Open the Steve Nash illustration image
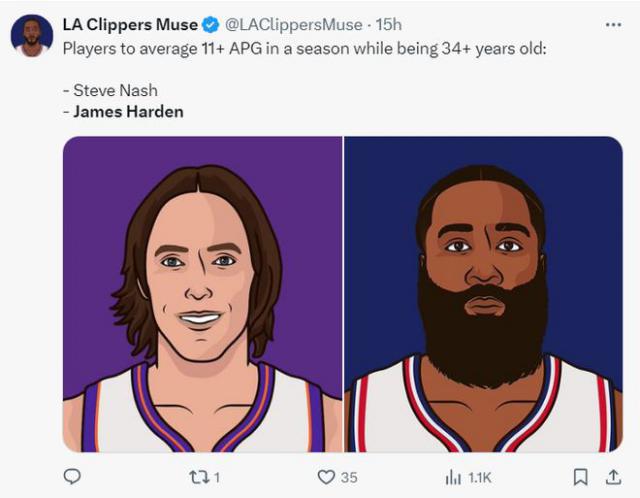The height and width of the screenshot is (498, 640). tap(203, 294)
